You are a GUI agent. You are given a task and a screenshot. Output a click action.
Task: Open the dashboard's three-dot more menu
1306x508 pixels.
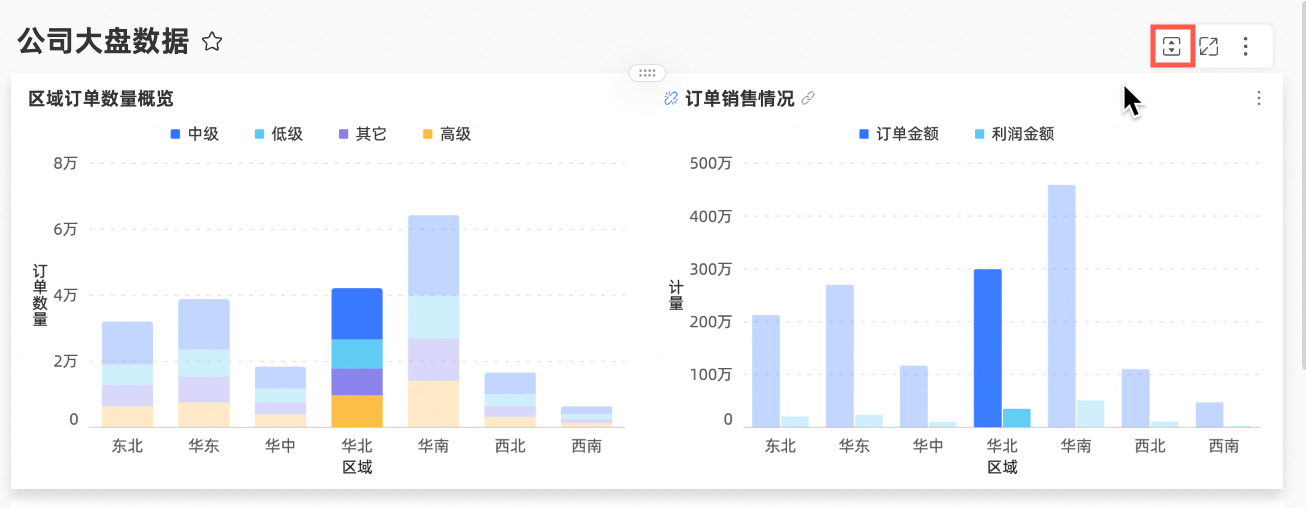click(1245, 46)
